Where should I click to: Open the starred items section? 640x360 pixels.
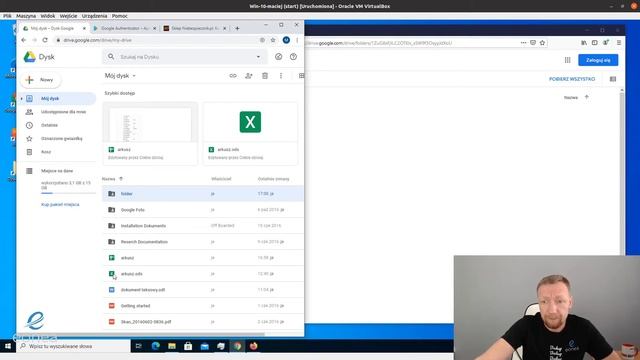tap(62, 139)
